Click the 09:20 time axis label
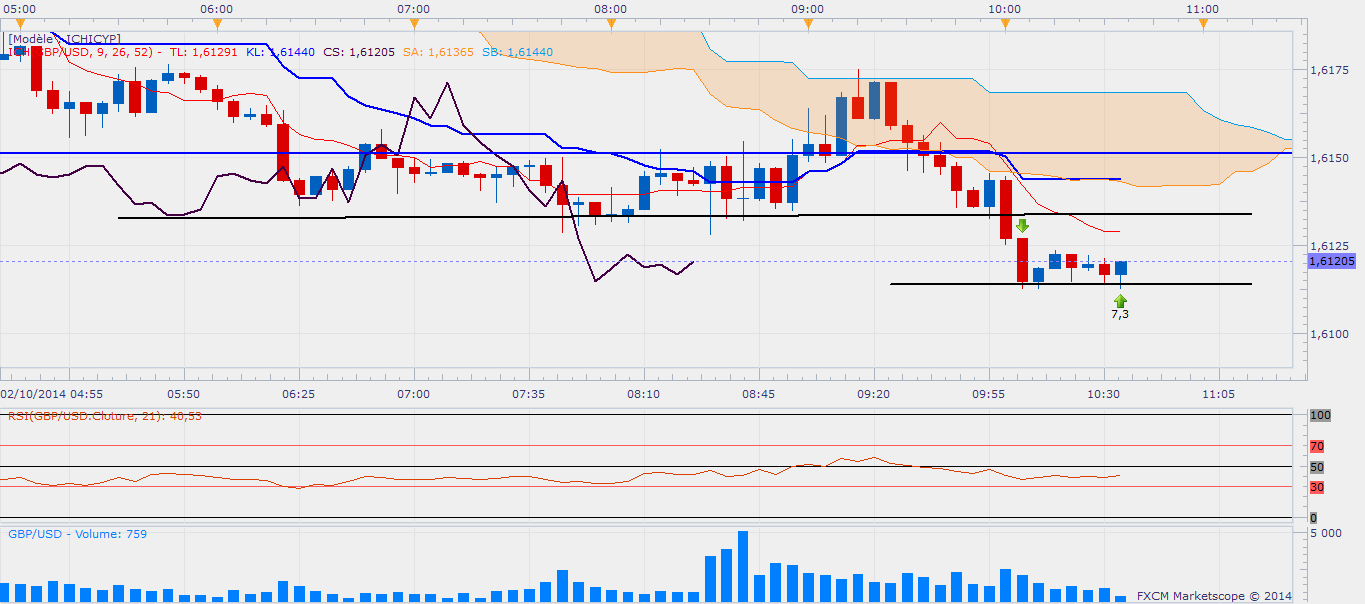The width and height of the screenshot is (1365, 604). 873,394
